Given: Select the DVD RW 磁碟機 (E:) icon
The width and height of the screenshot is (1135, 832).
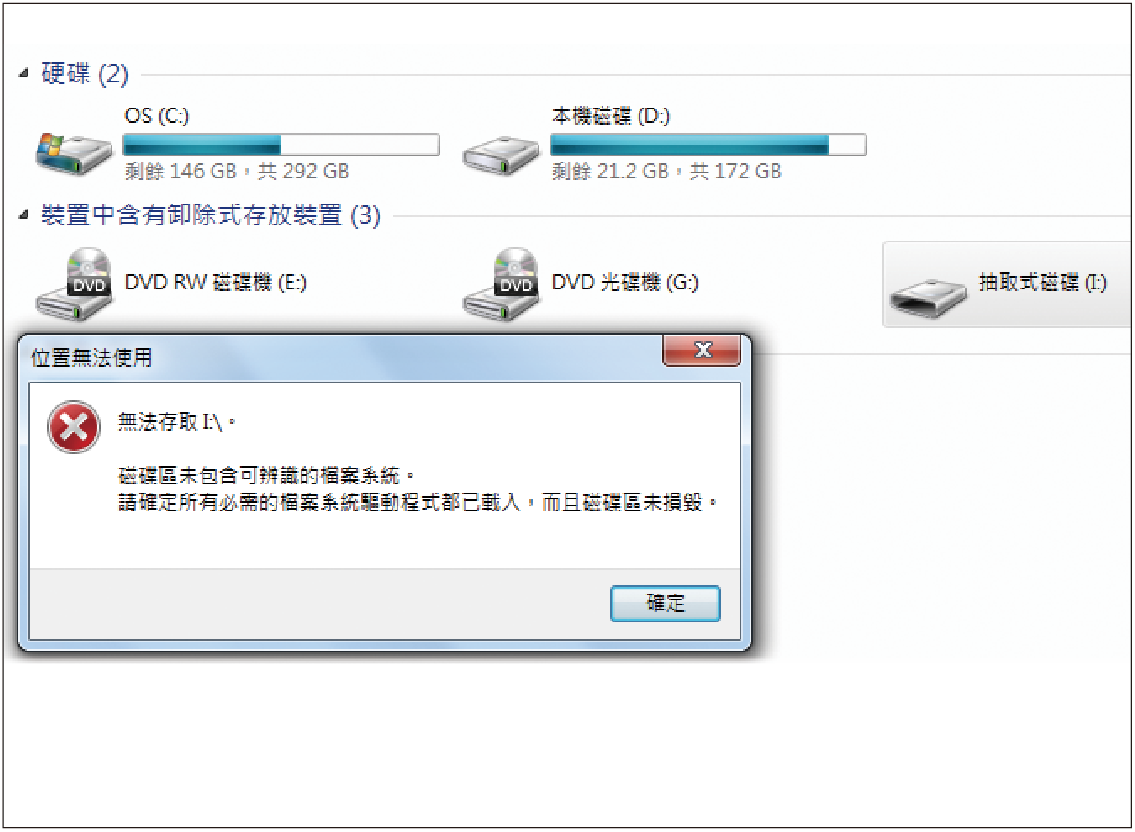Looking at the screenshot, I should pos(74,284).
